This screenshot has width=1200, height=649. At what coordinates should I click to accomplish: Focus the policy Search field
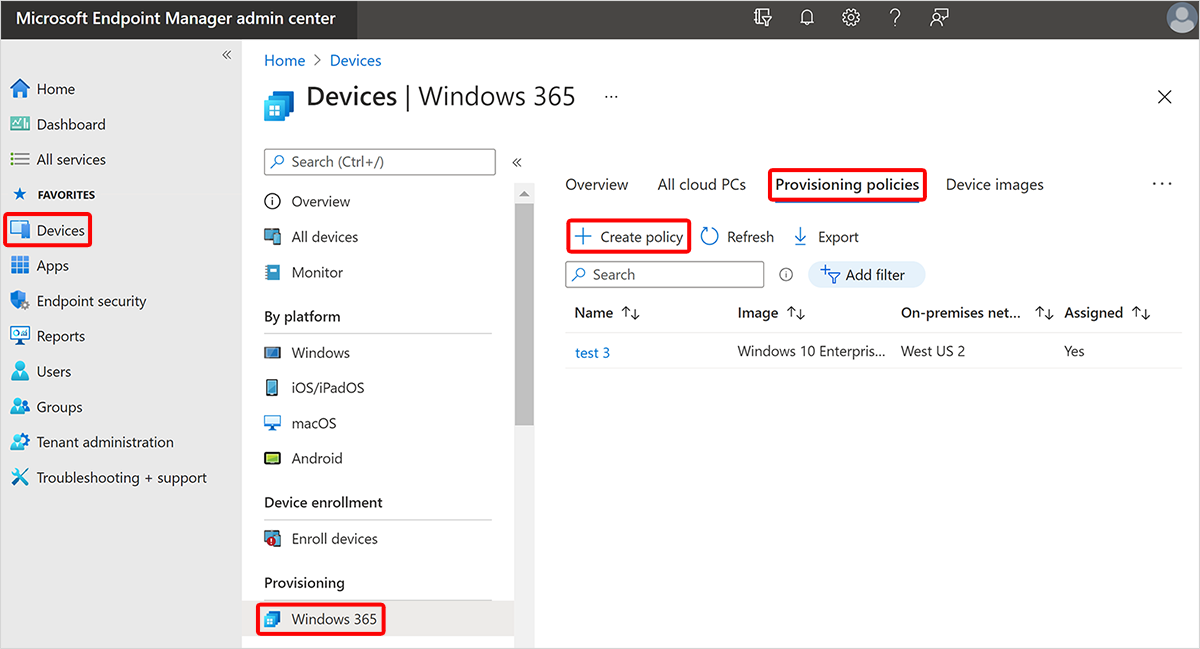[x=665, y=275]
